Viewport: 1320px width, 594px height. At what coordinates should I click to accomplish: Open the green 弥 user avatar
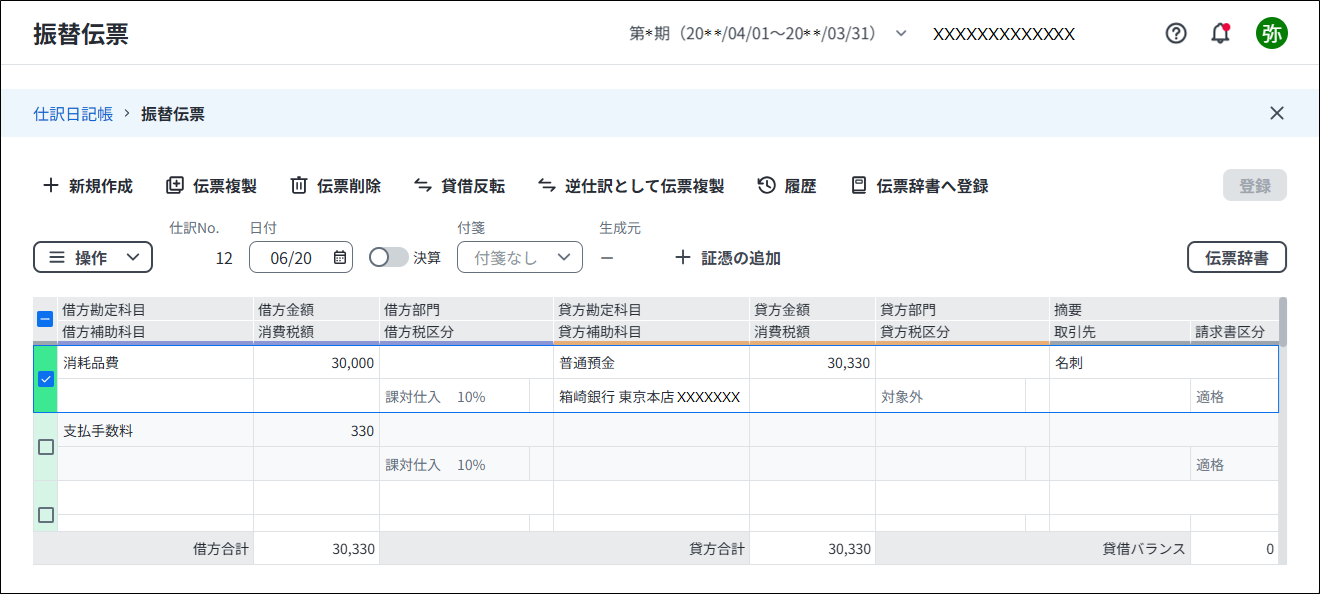tap(1272, 33)
